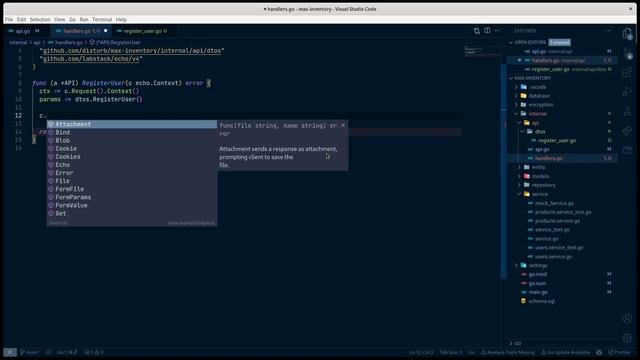The image size is (640, 360).
Task: Open main.go in the file tree
Action: [538, 292]
